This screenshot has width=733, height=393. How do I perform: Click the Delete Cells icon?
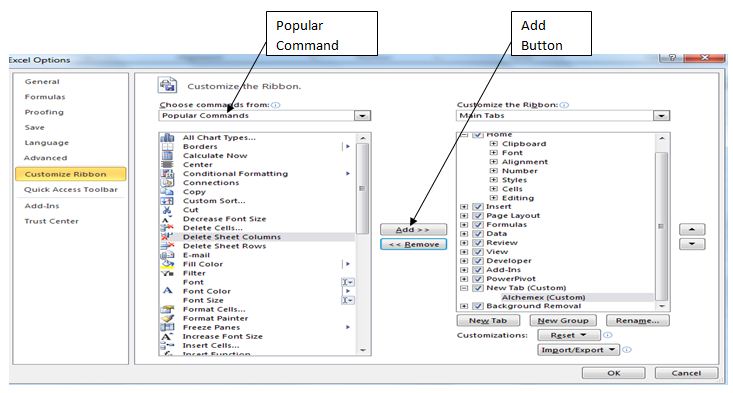[167, 228]
